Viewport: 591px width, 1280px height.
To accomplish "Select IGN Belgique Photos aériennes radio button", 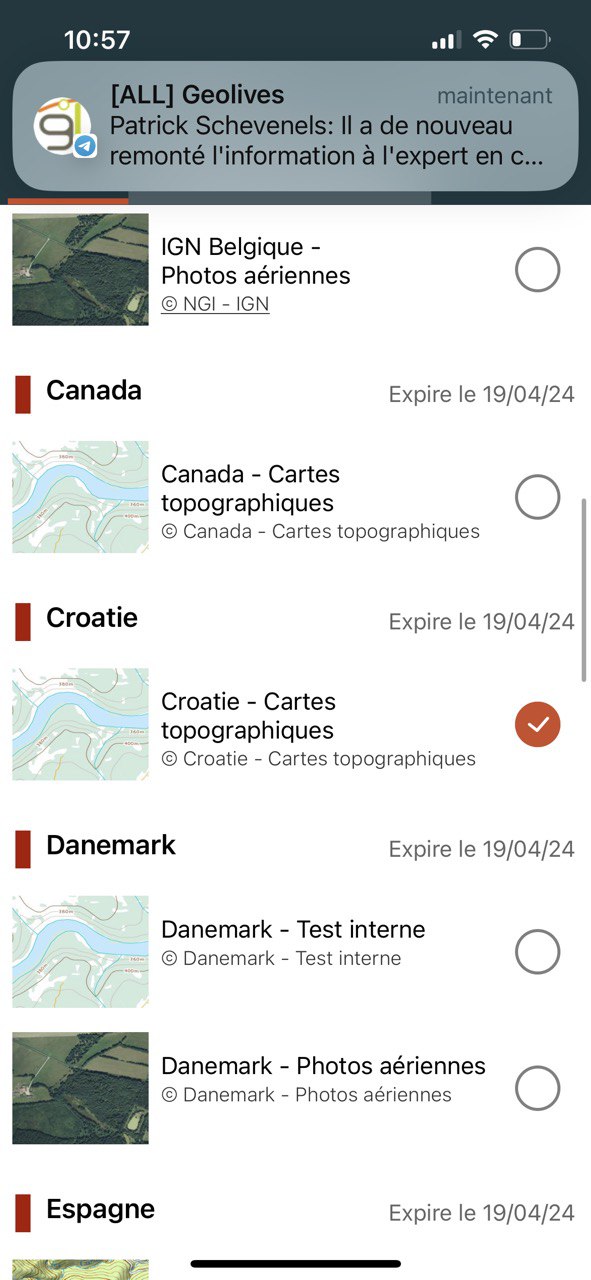I will click(537, 270).
